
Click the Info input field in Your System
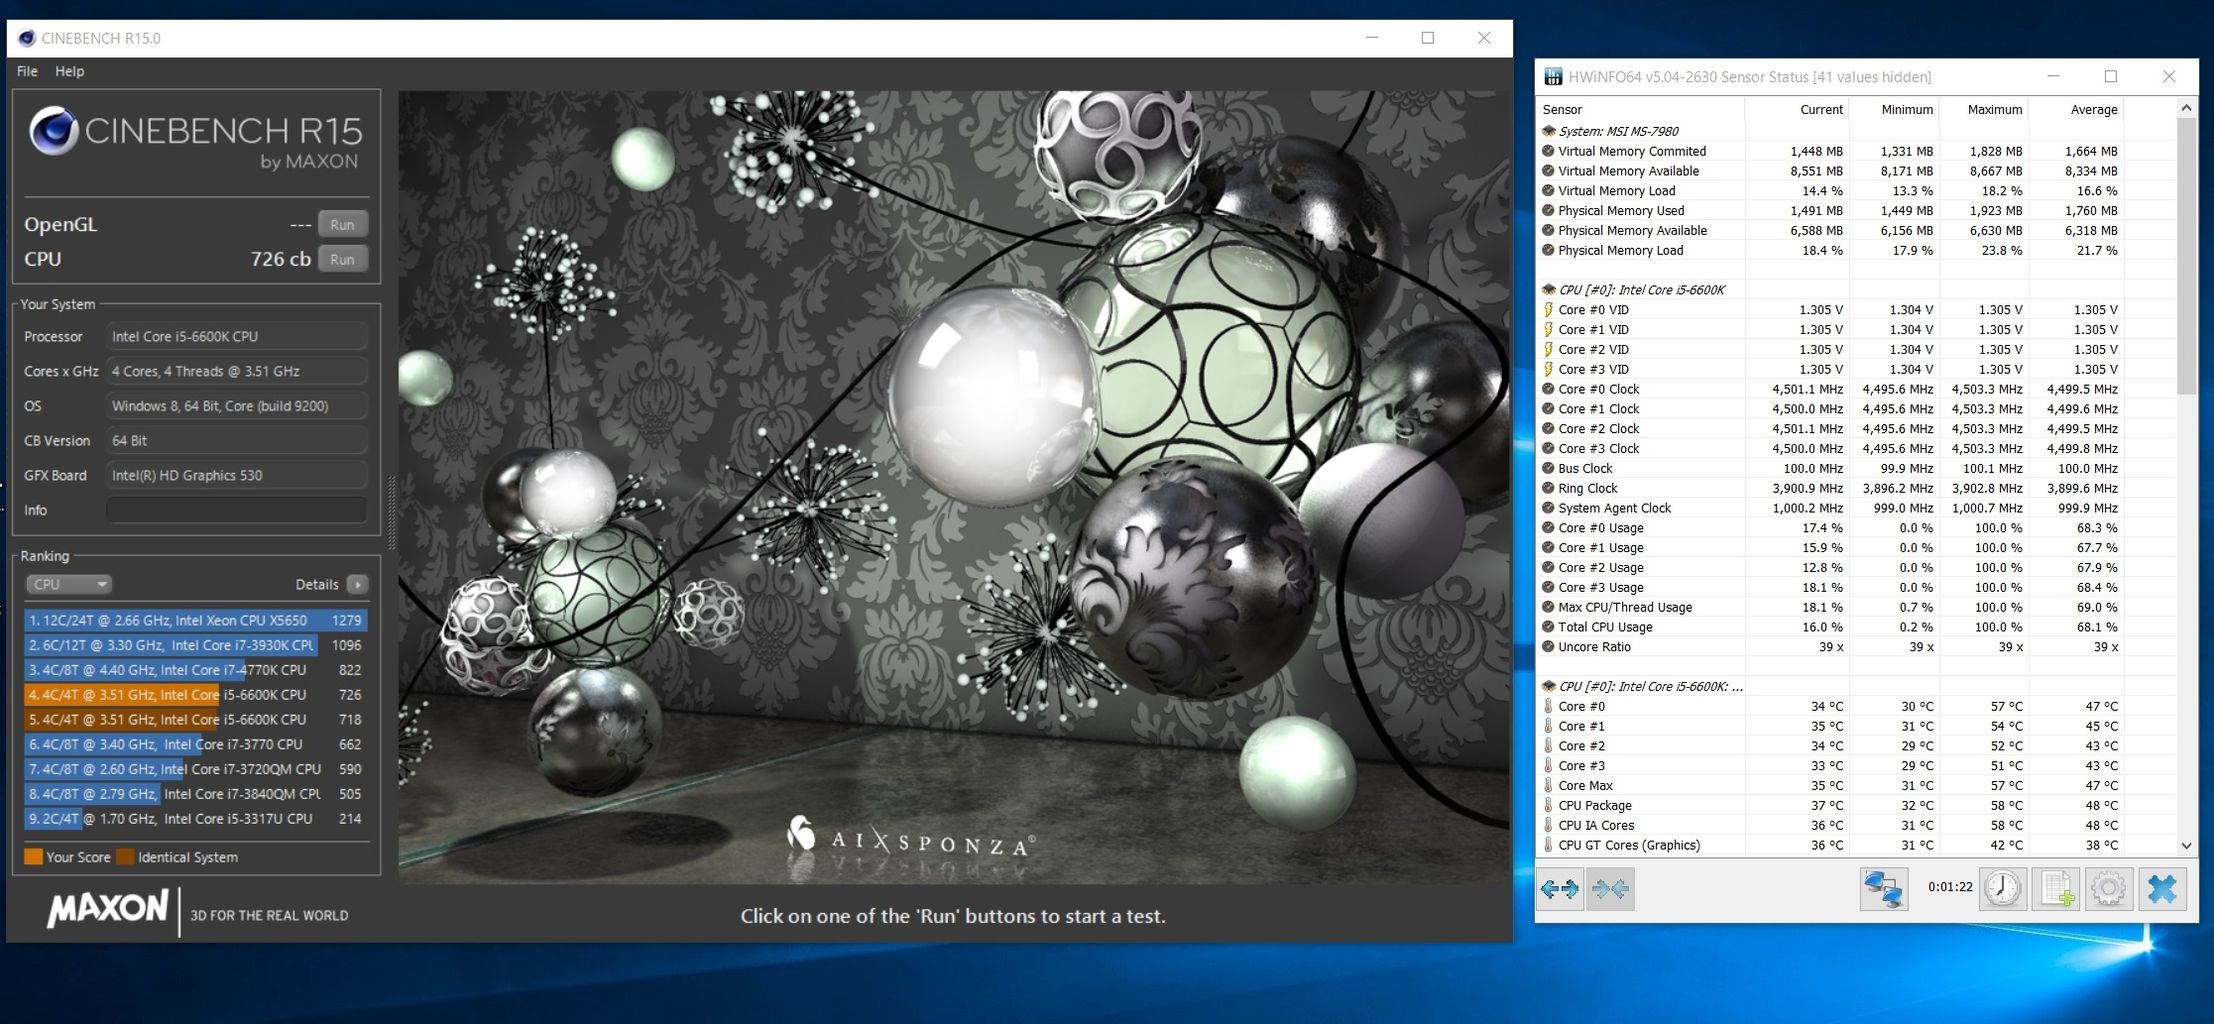coord(236,510)
